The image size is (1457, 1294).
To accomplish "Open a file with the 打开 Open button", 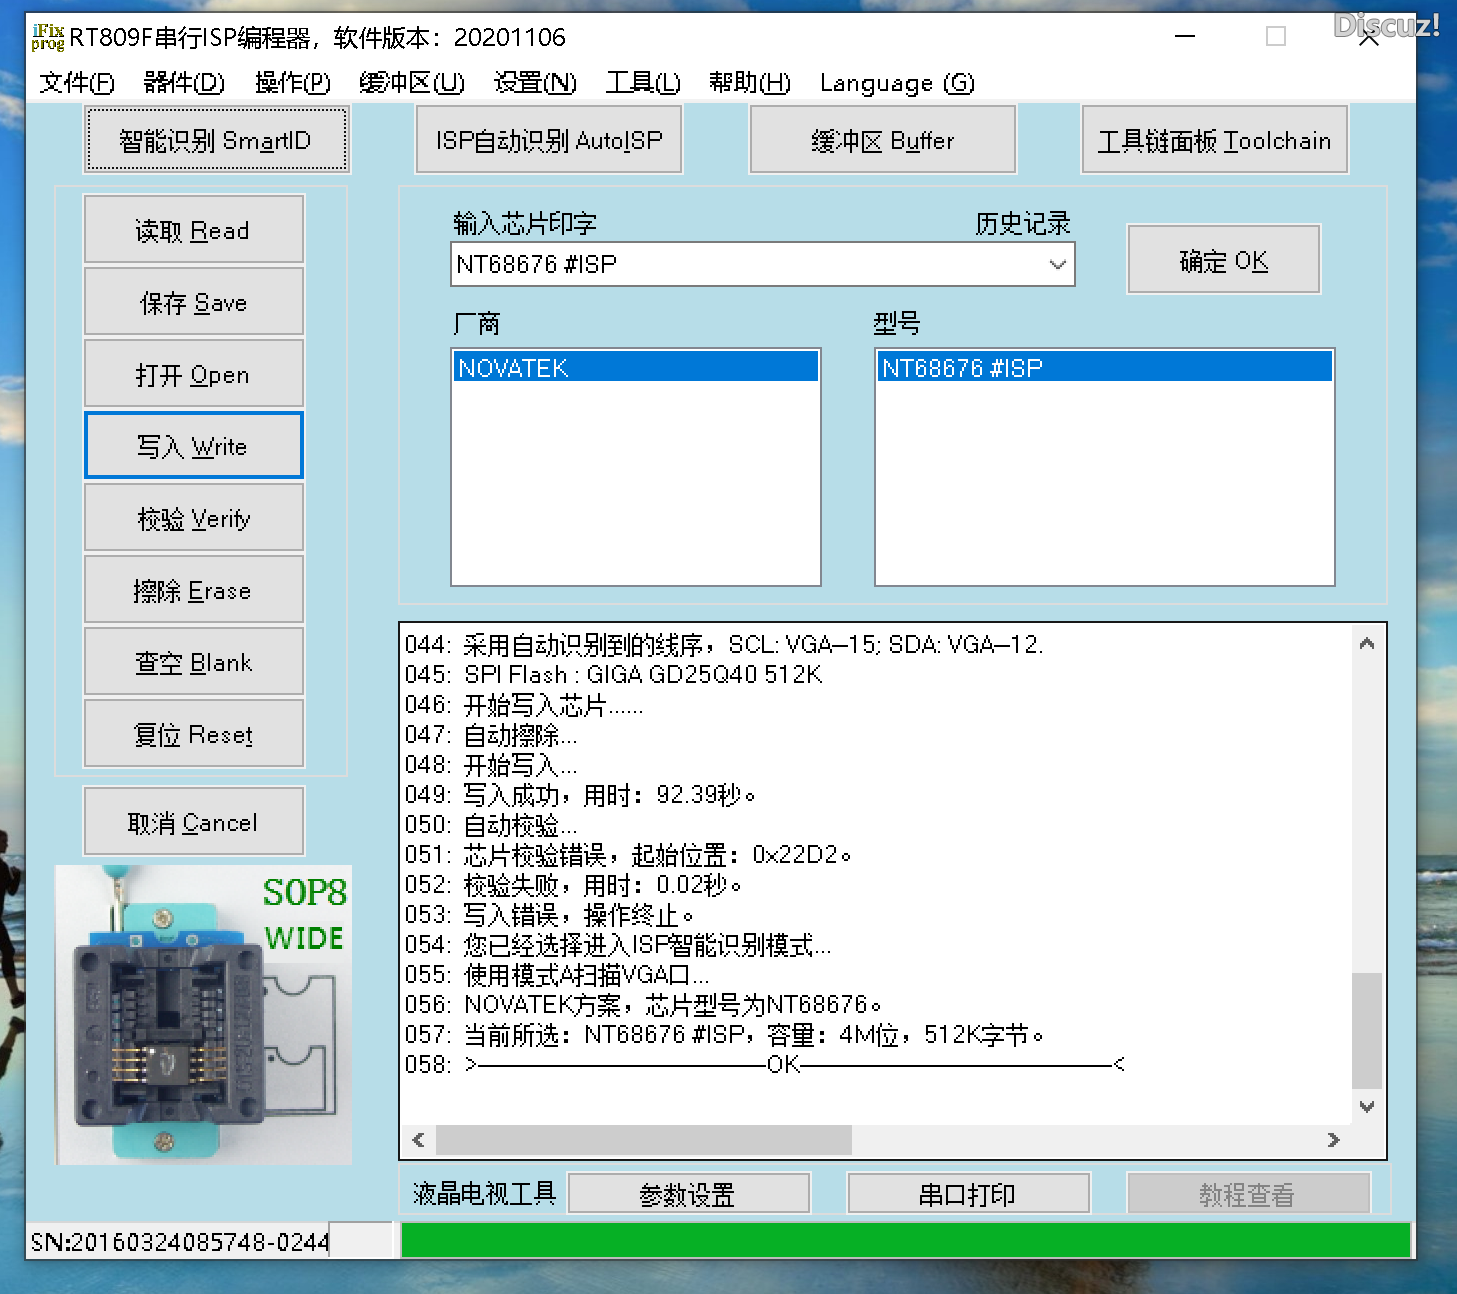I will (x=193, y=373).
